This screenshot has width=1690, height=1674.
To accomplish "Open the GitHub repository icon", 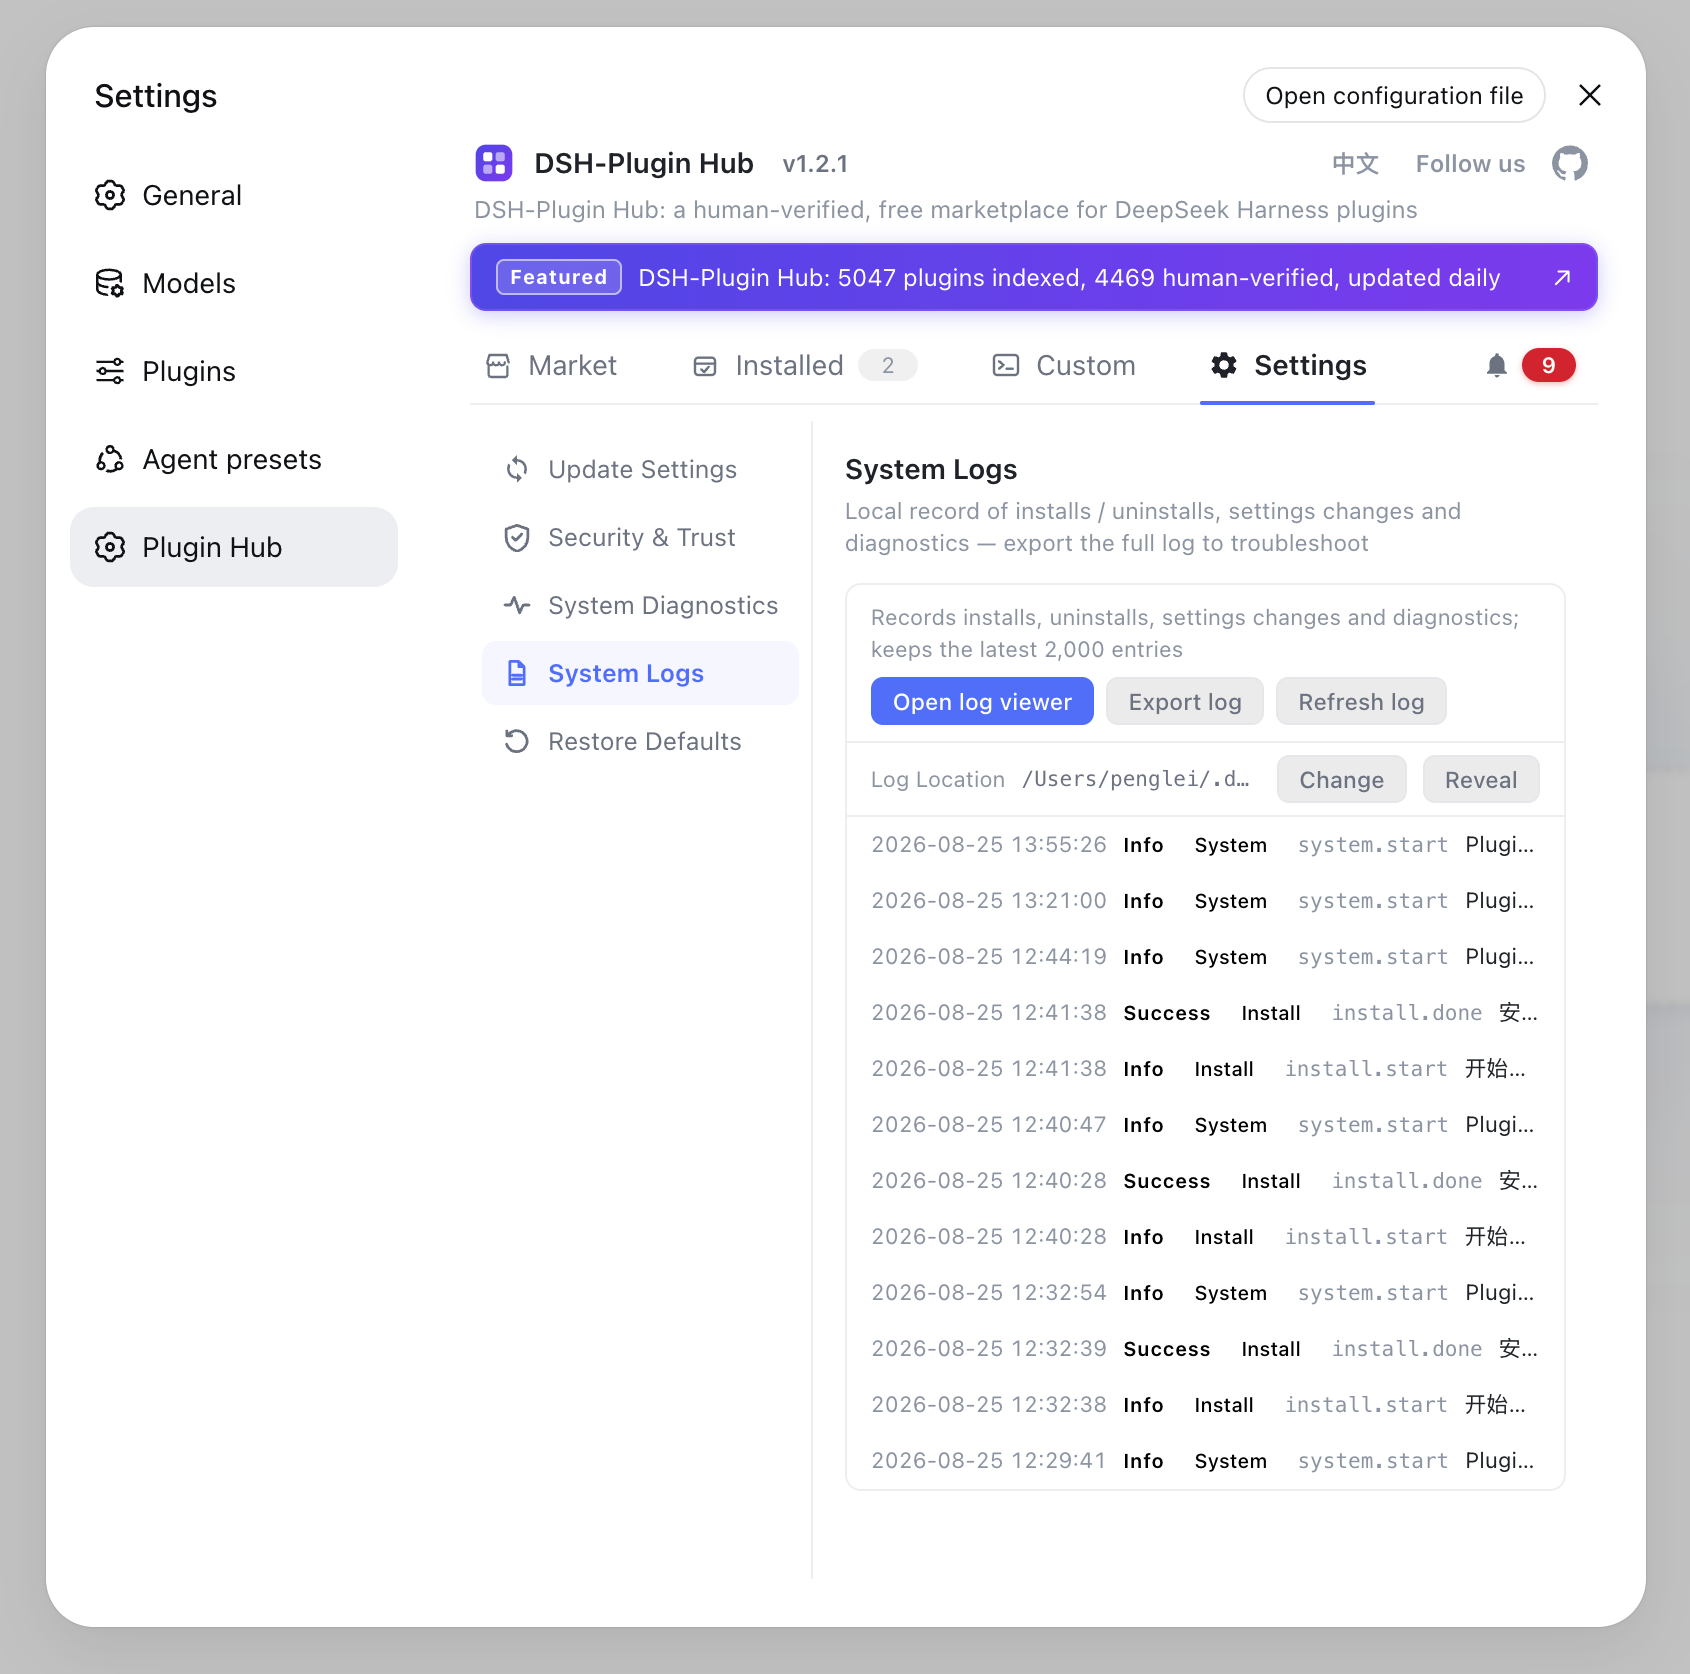I will point(1569,164).
